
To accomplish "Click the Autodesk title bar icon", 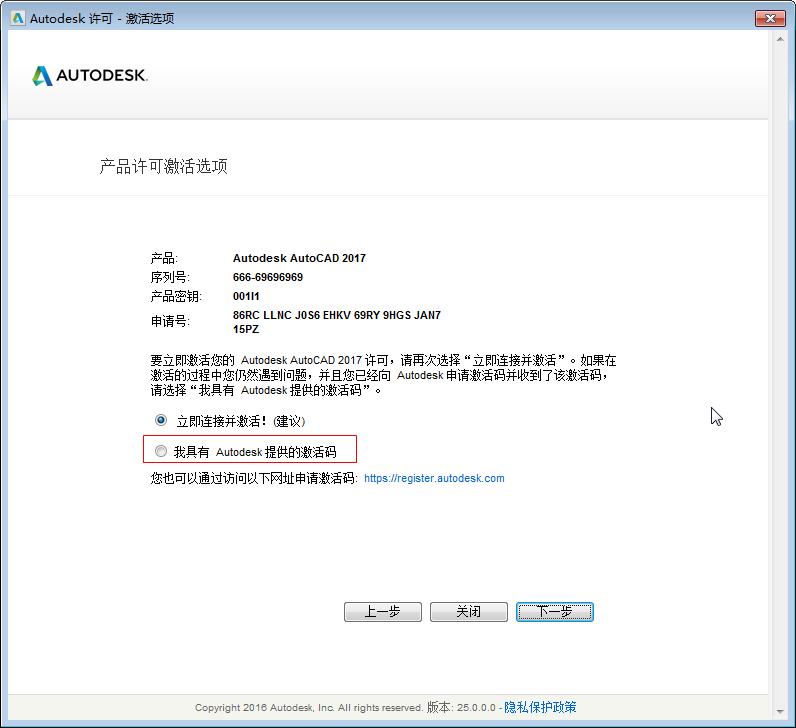I will click(18, 18).
